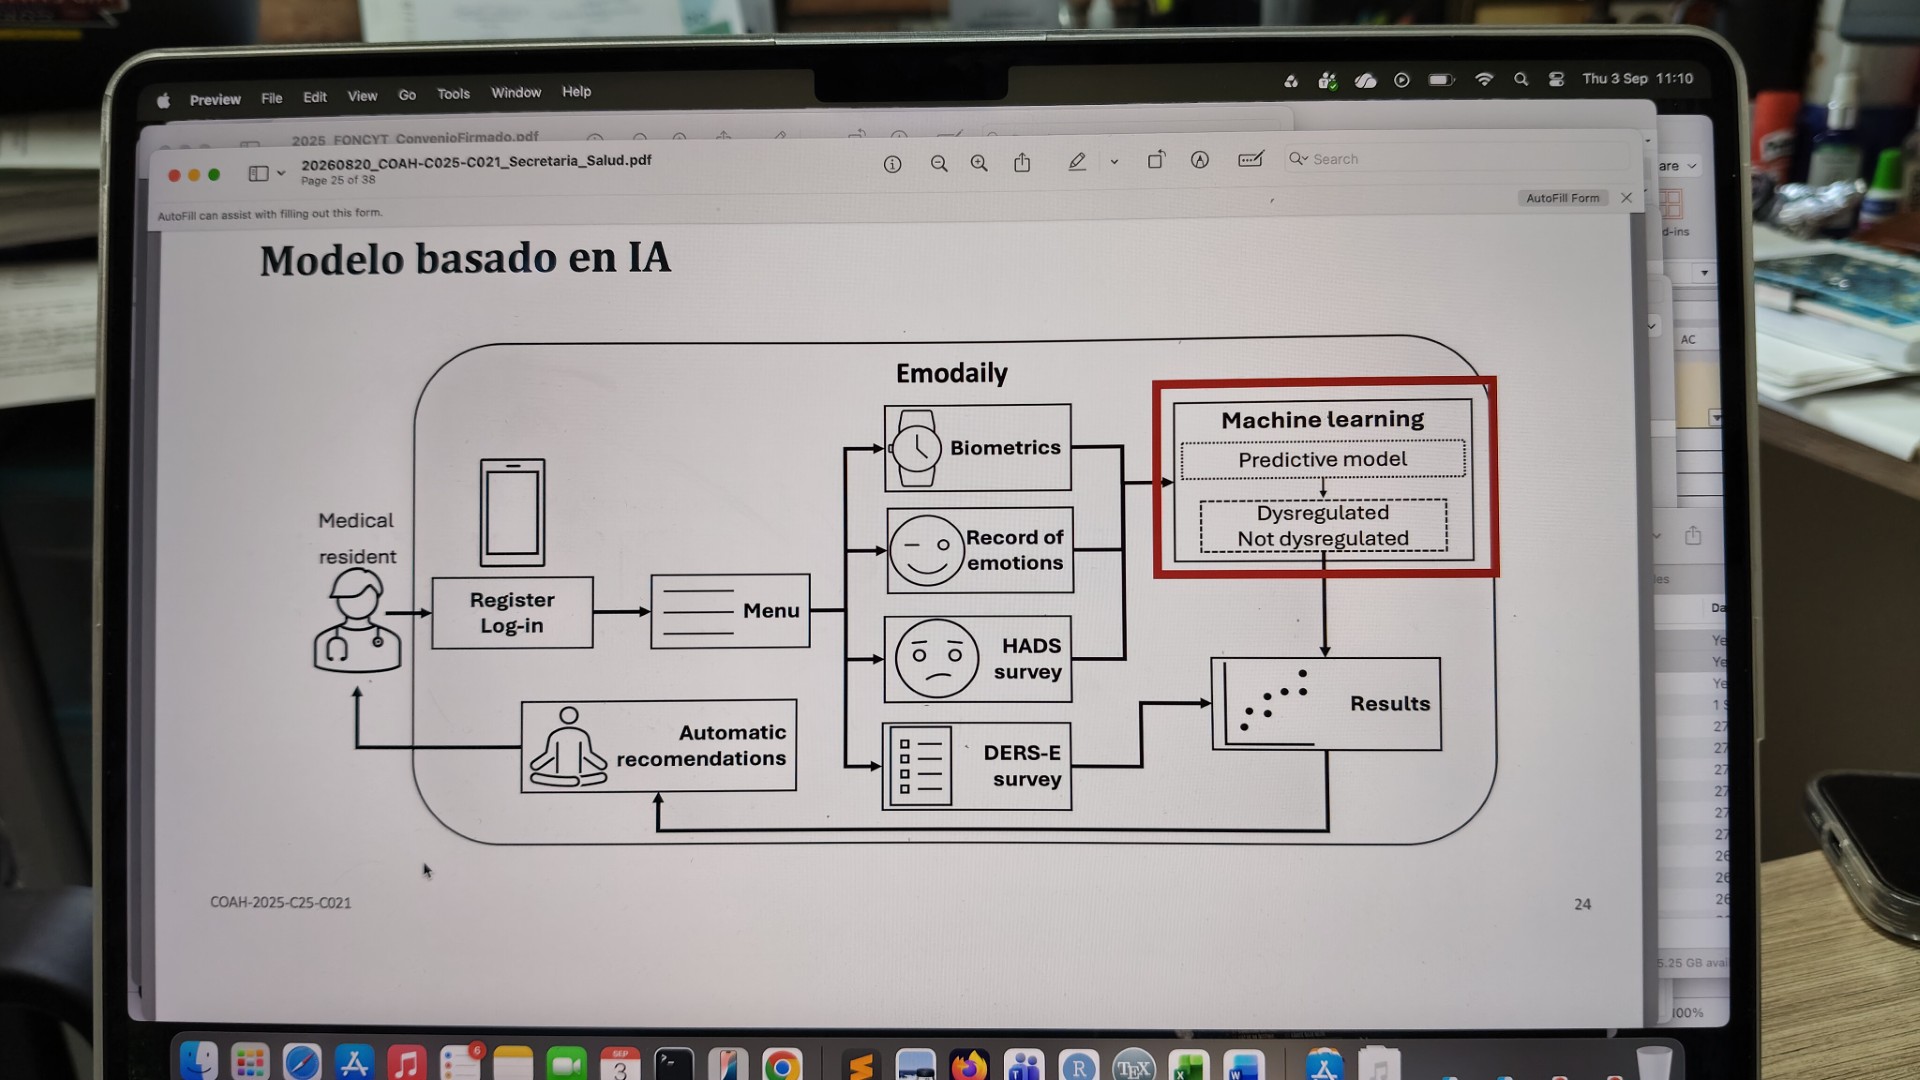Viewport: 1920px width, 1080px height.
Task: Zoom in using the magnifier plus icon
Action: click(979, 163)
